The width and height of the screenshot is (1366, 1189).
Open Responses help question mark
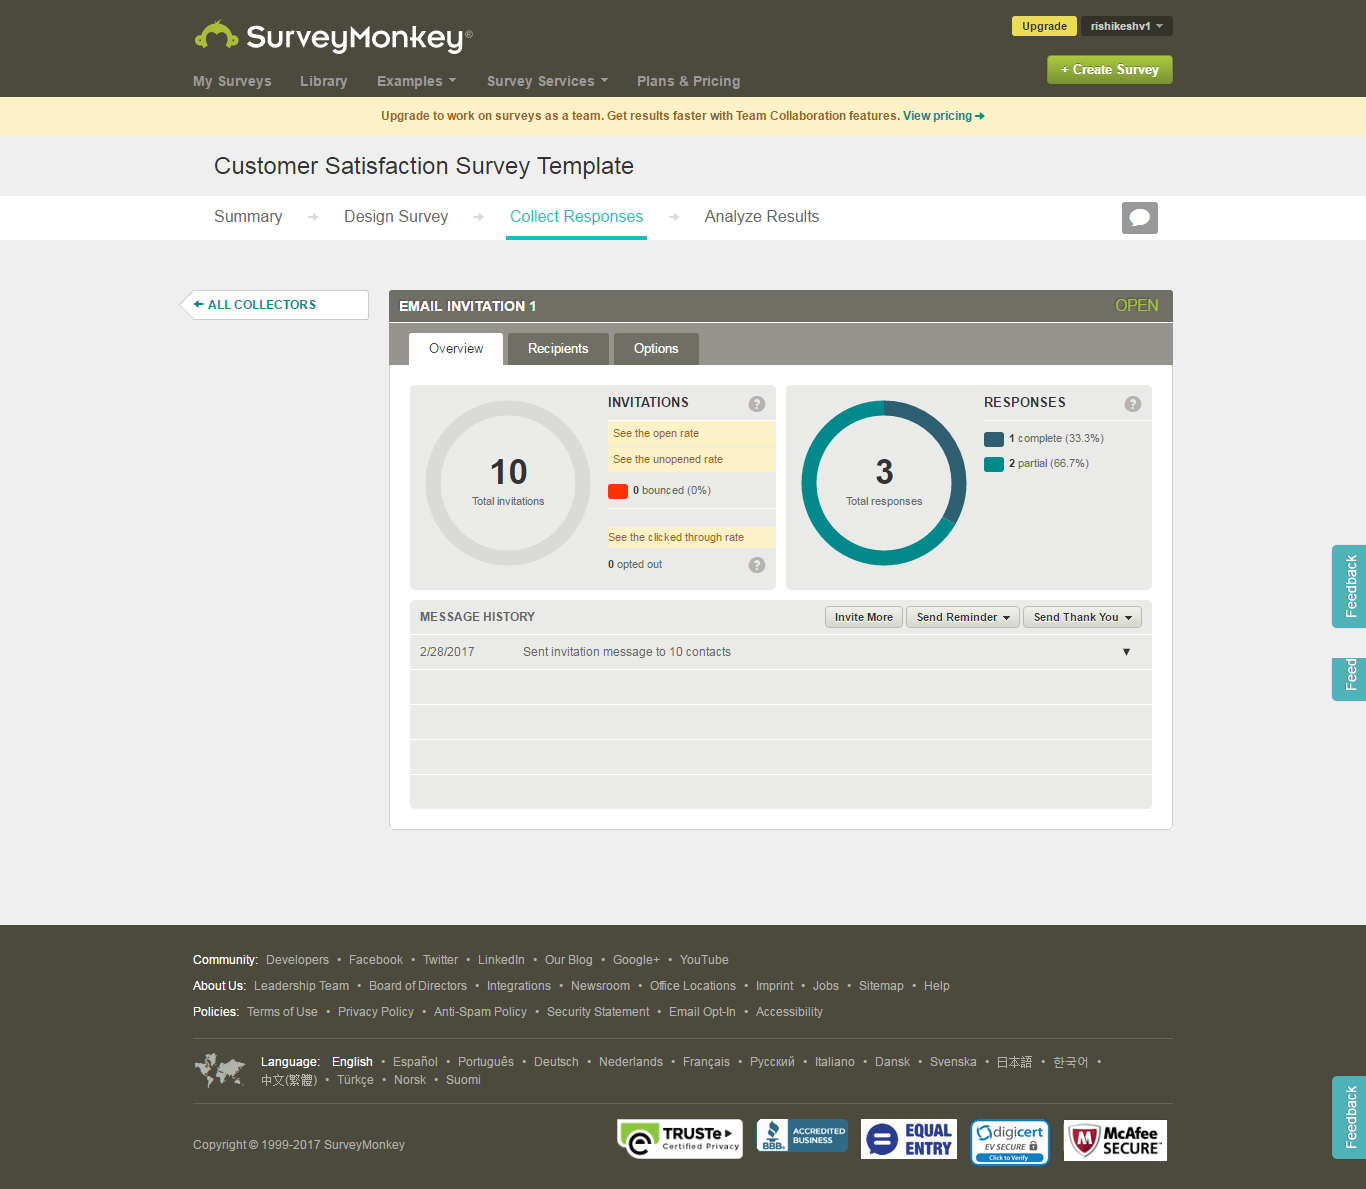1133,404
